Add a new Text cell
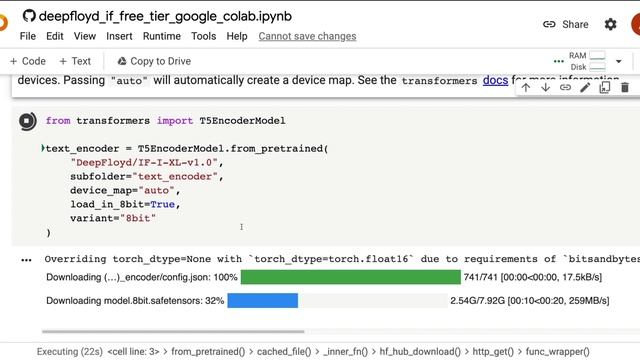 click(x=75, y=61)
